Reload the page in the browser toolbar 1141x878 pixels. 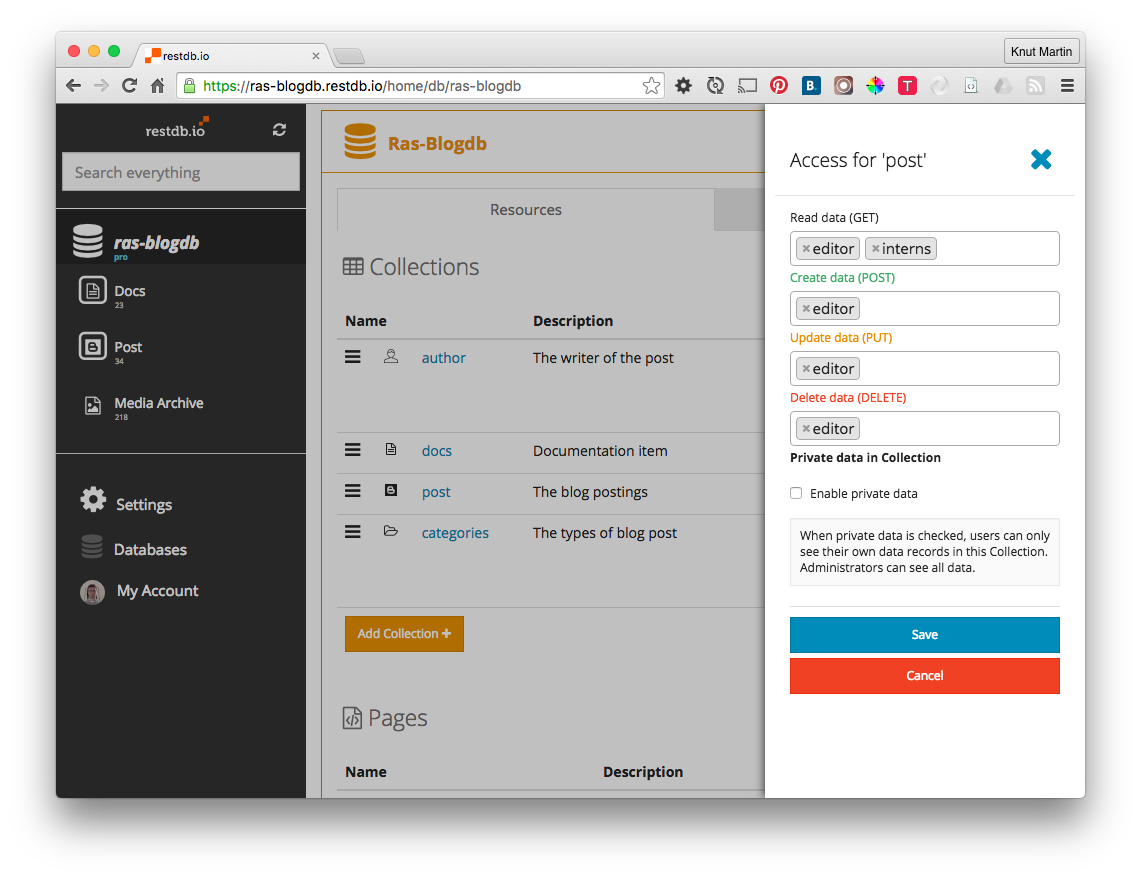pyautogui.click(x=130, y=86)
